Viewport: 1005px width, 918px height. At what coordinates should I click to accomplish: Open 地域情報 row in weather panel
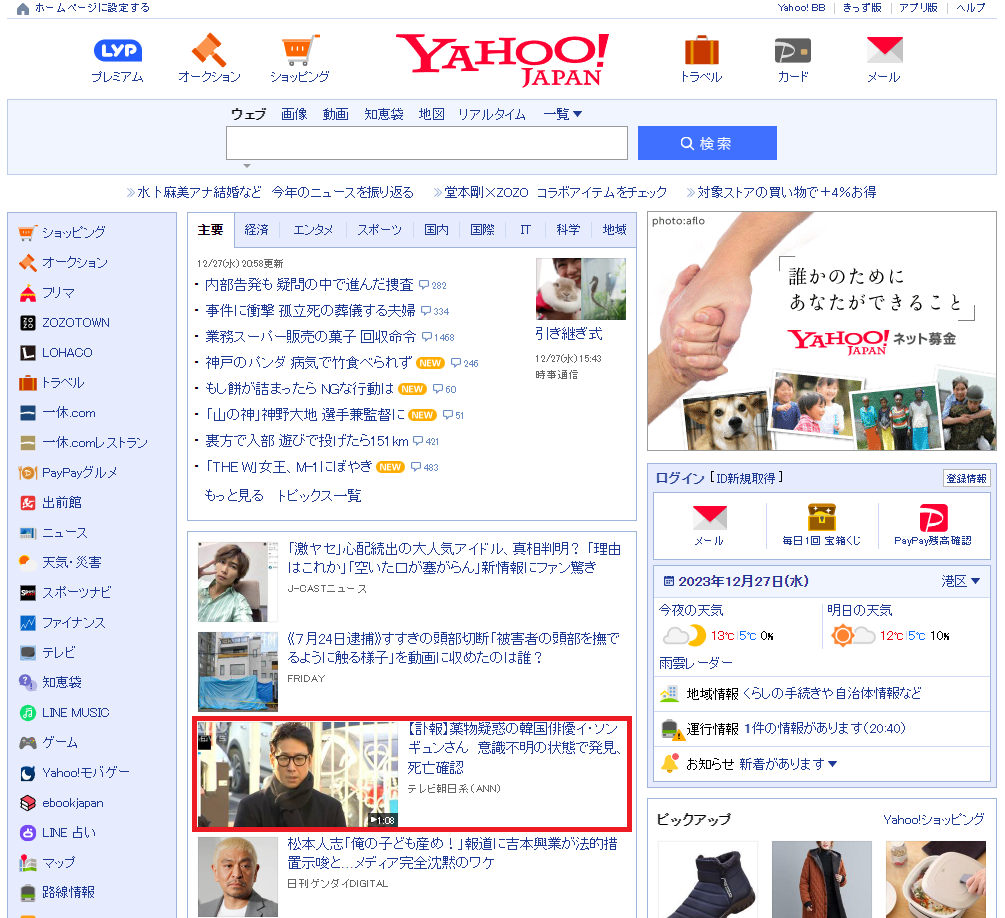pos(822,694)
